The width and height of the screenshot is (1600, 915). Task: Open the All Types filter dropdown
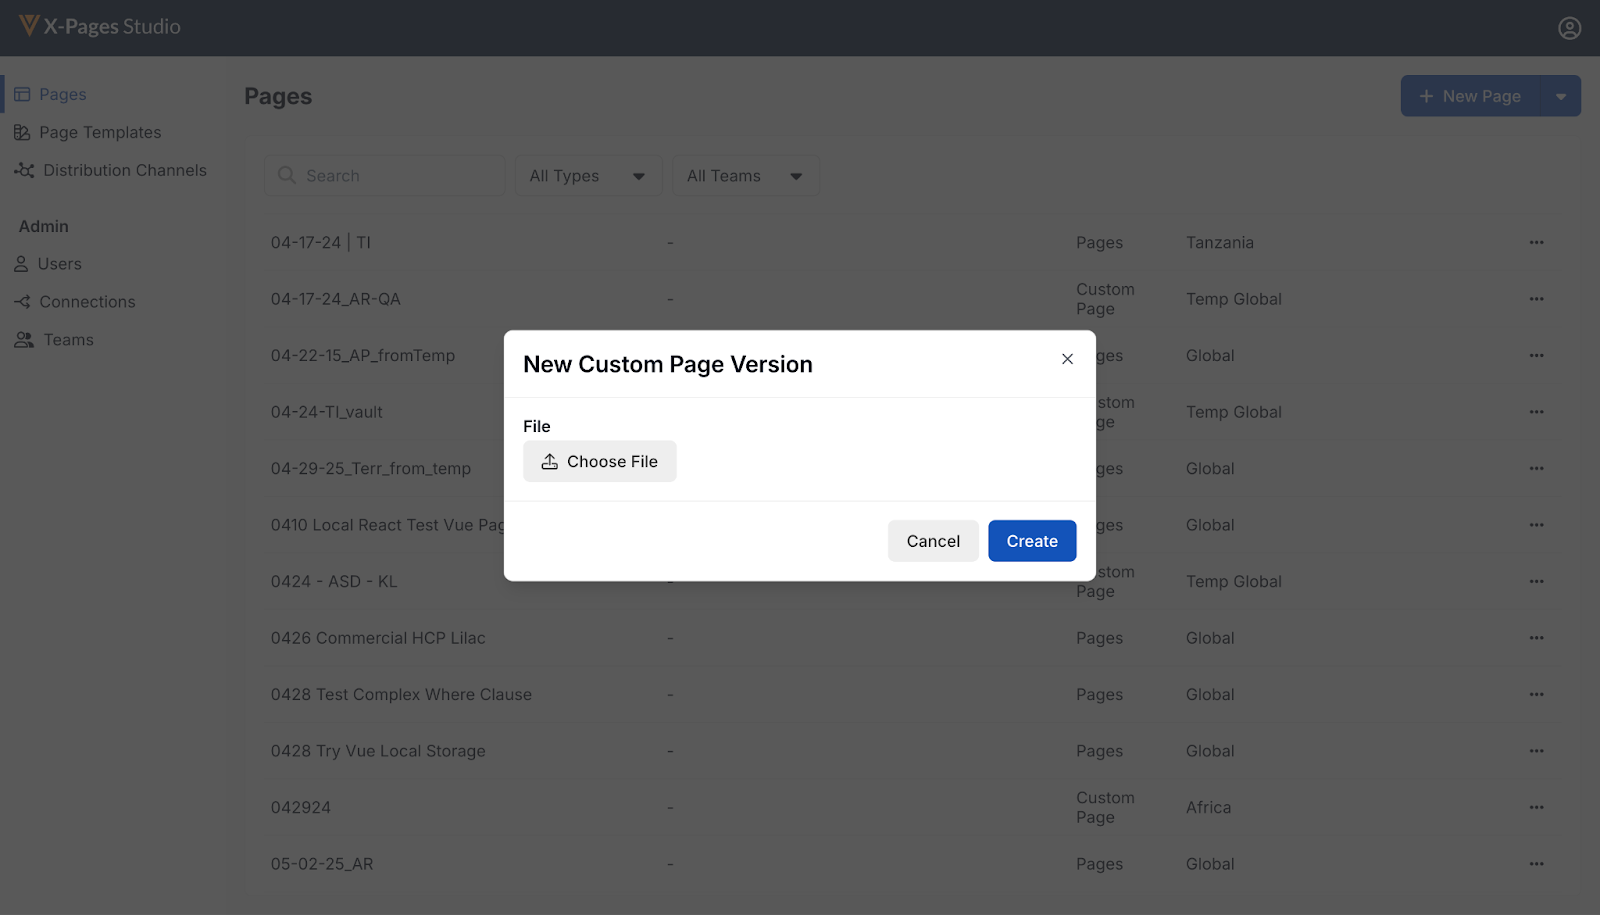(587, 176)
